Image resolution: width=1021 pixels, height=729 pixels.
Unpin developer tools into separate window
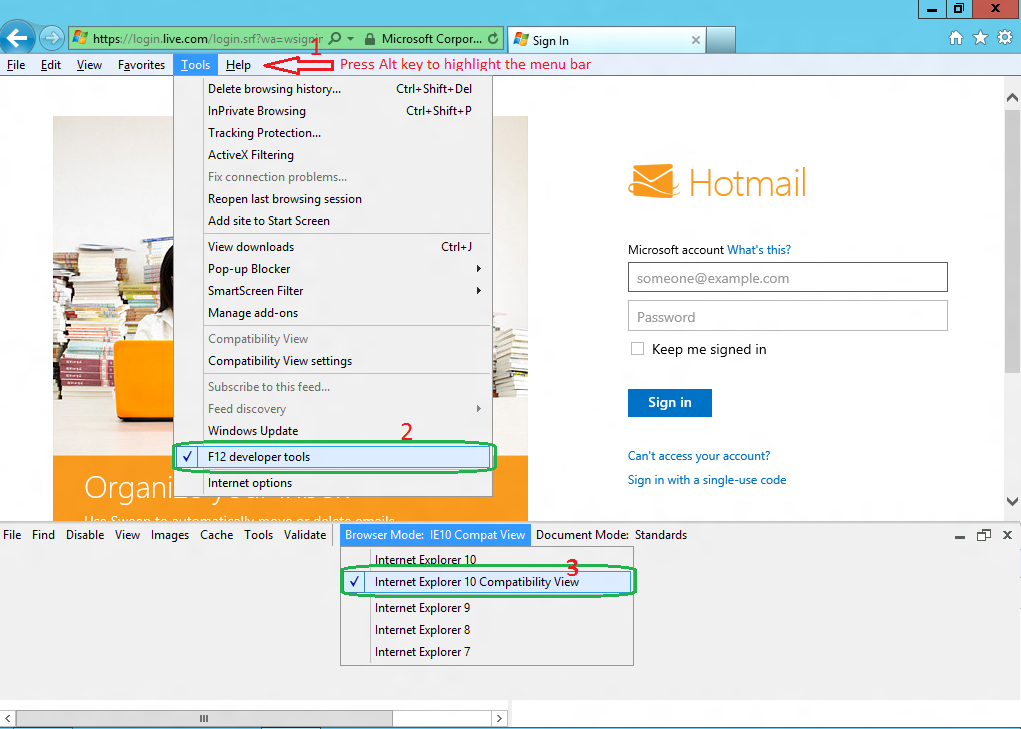(x=983, y=535)
